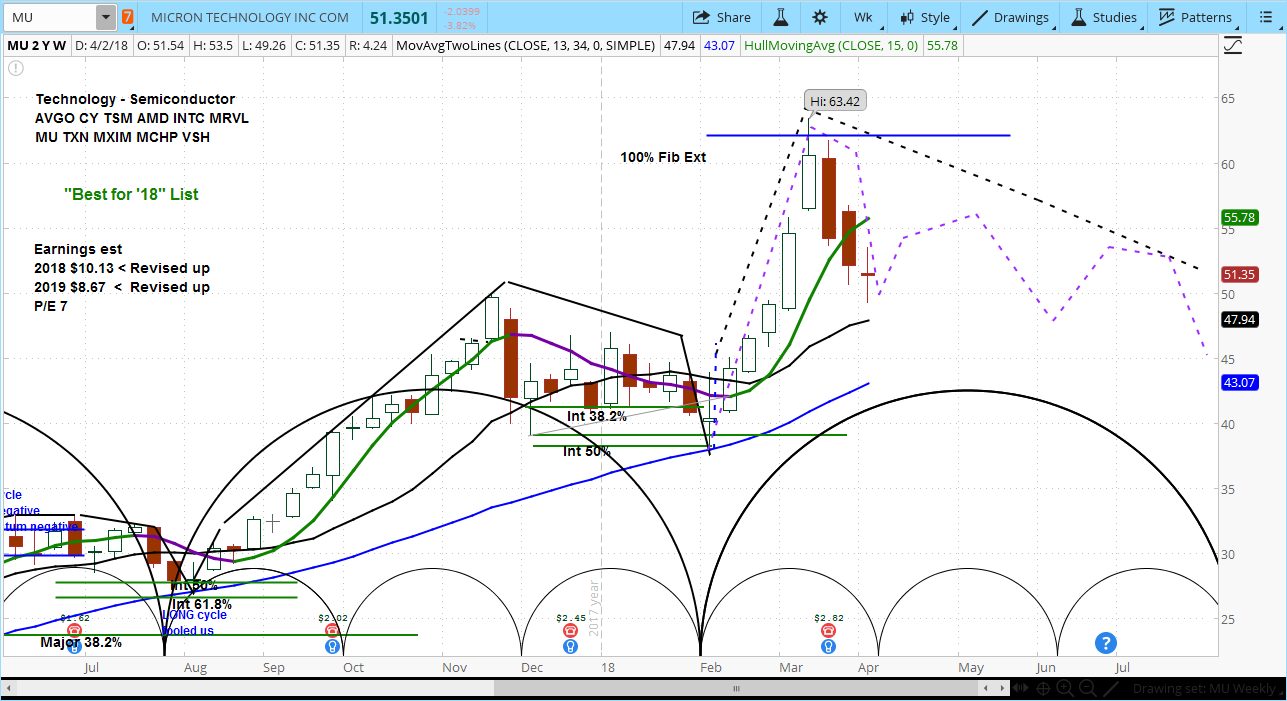Open Drawing set: MU Weekly selector
1287x701 pixels.
1207,688
